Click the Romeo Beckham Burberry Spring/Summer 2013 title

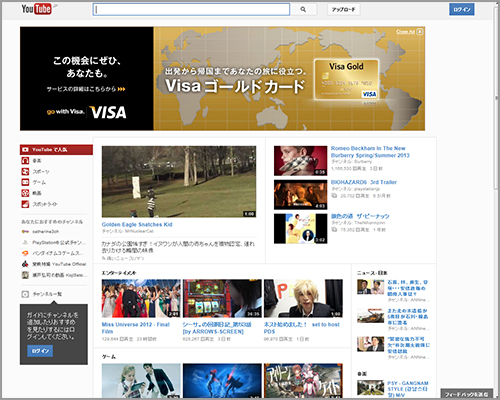[x=370, y=152]
